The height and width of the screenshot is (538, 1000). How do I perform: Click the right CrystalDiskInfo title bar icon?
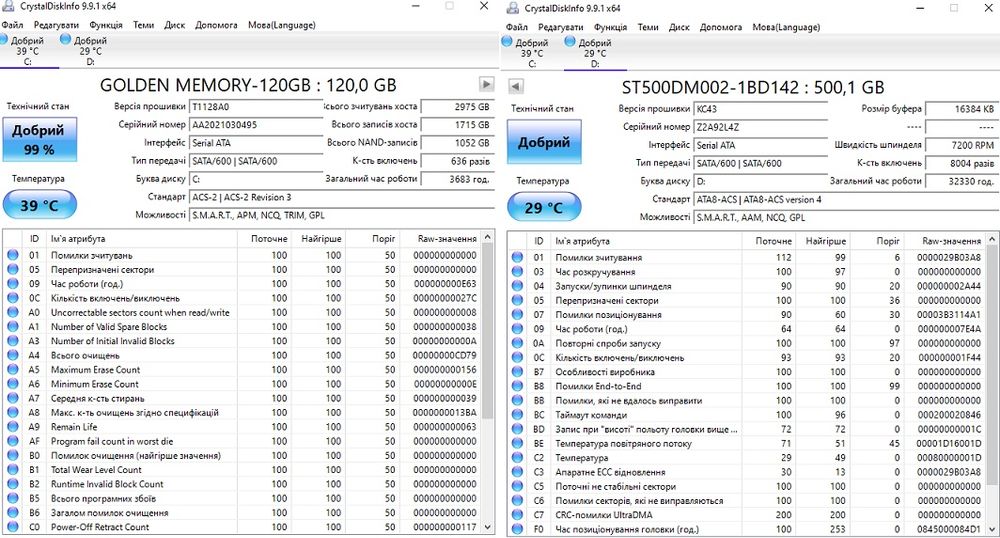[x=512, y=8]
